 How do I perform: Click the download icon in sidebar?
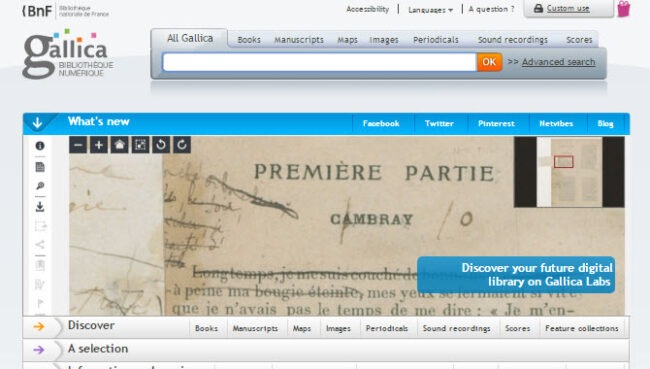pos(40,206)
